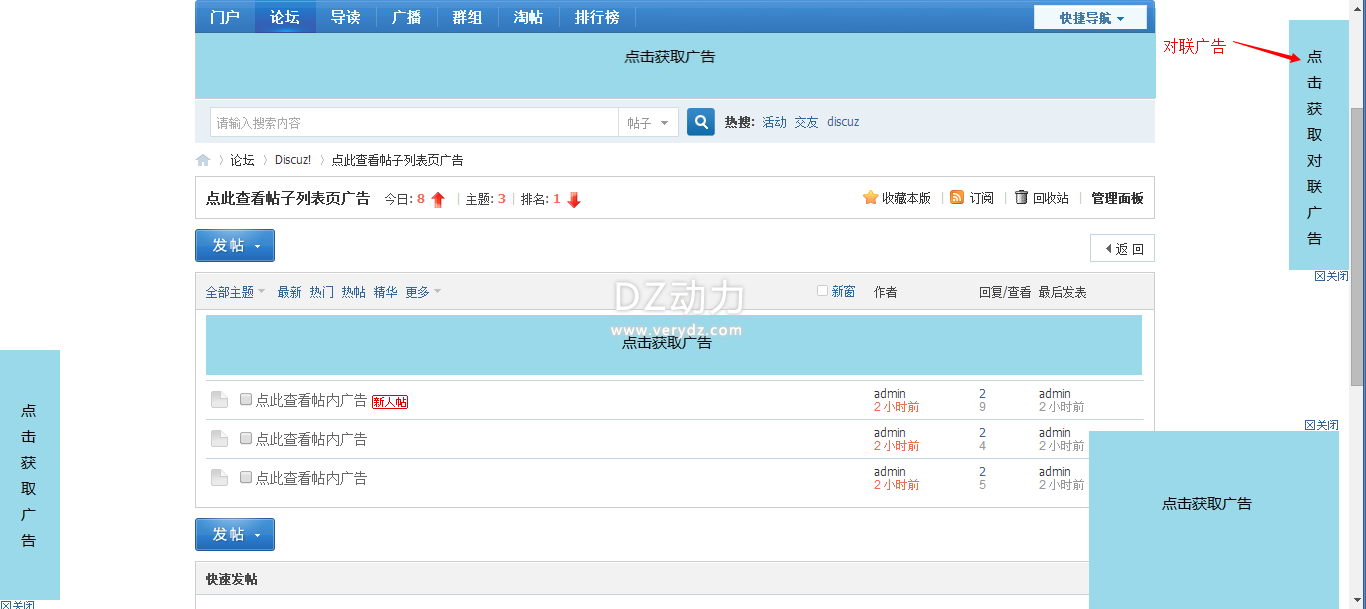This screenshot has height=609, width=1366.
Task: Click into the search input field
Action: coord(414,123)
